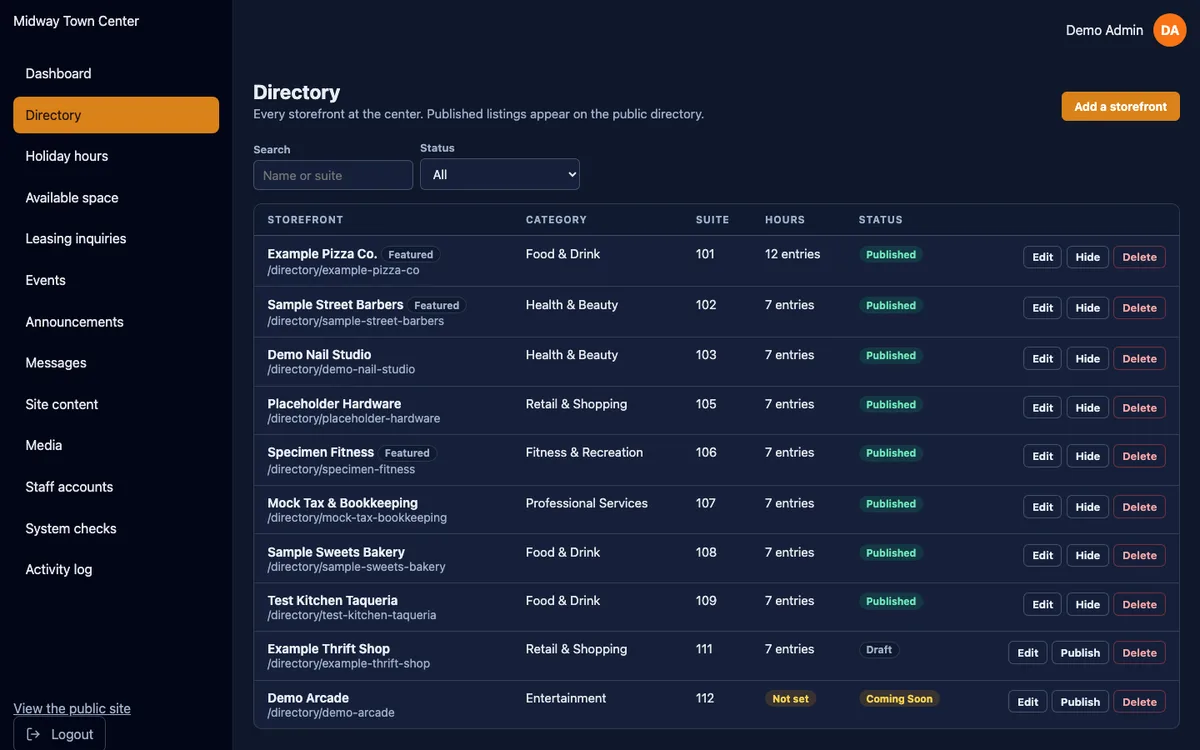The image size is (1200, 750).
Task: View the Activity log
Action: coord(116,570)
